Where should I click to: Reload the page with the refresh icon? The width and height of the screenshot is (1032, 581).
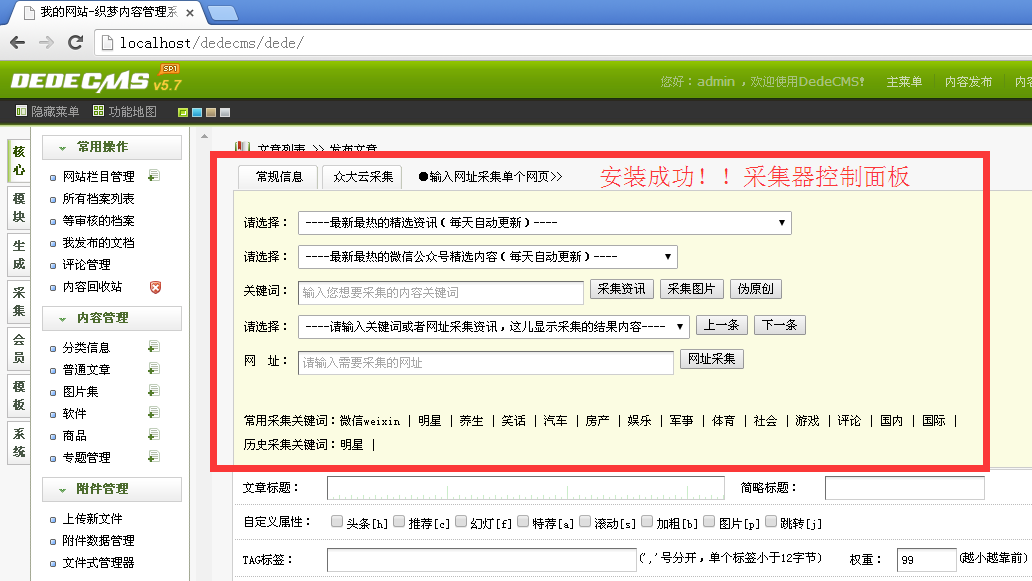click(76, 43)
